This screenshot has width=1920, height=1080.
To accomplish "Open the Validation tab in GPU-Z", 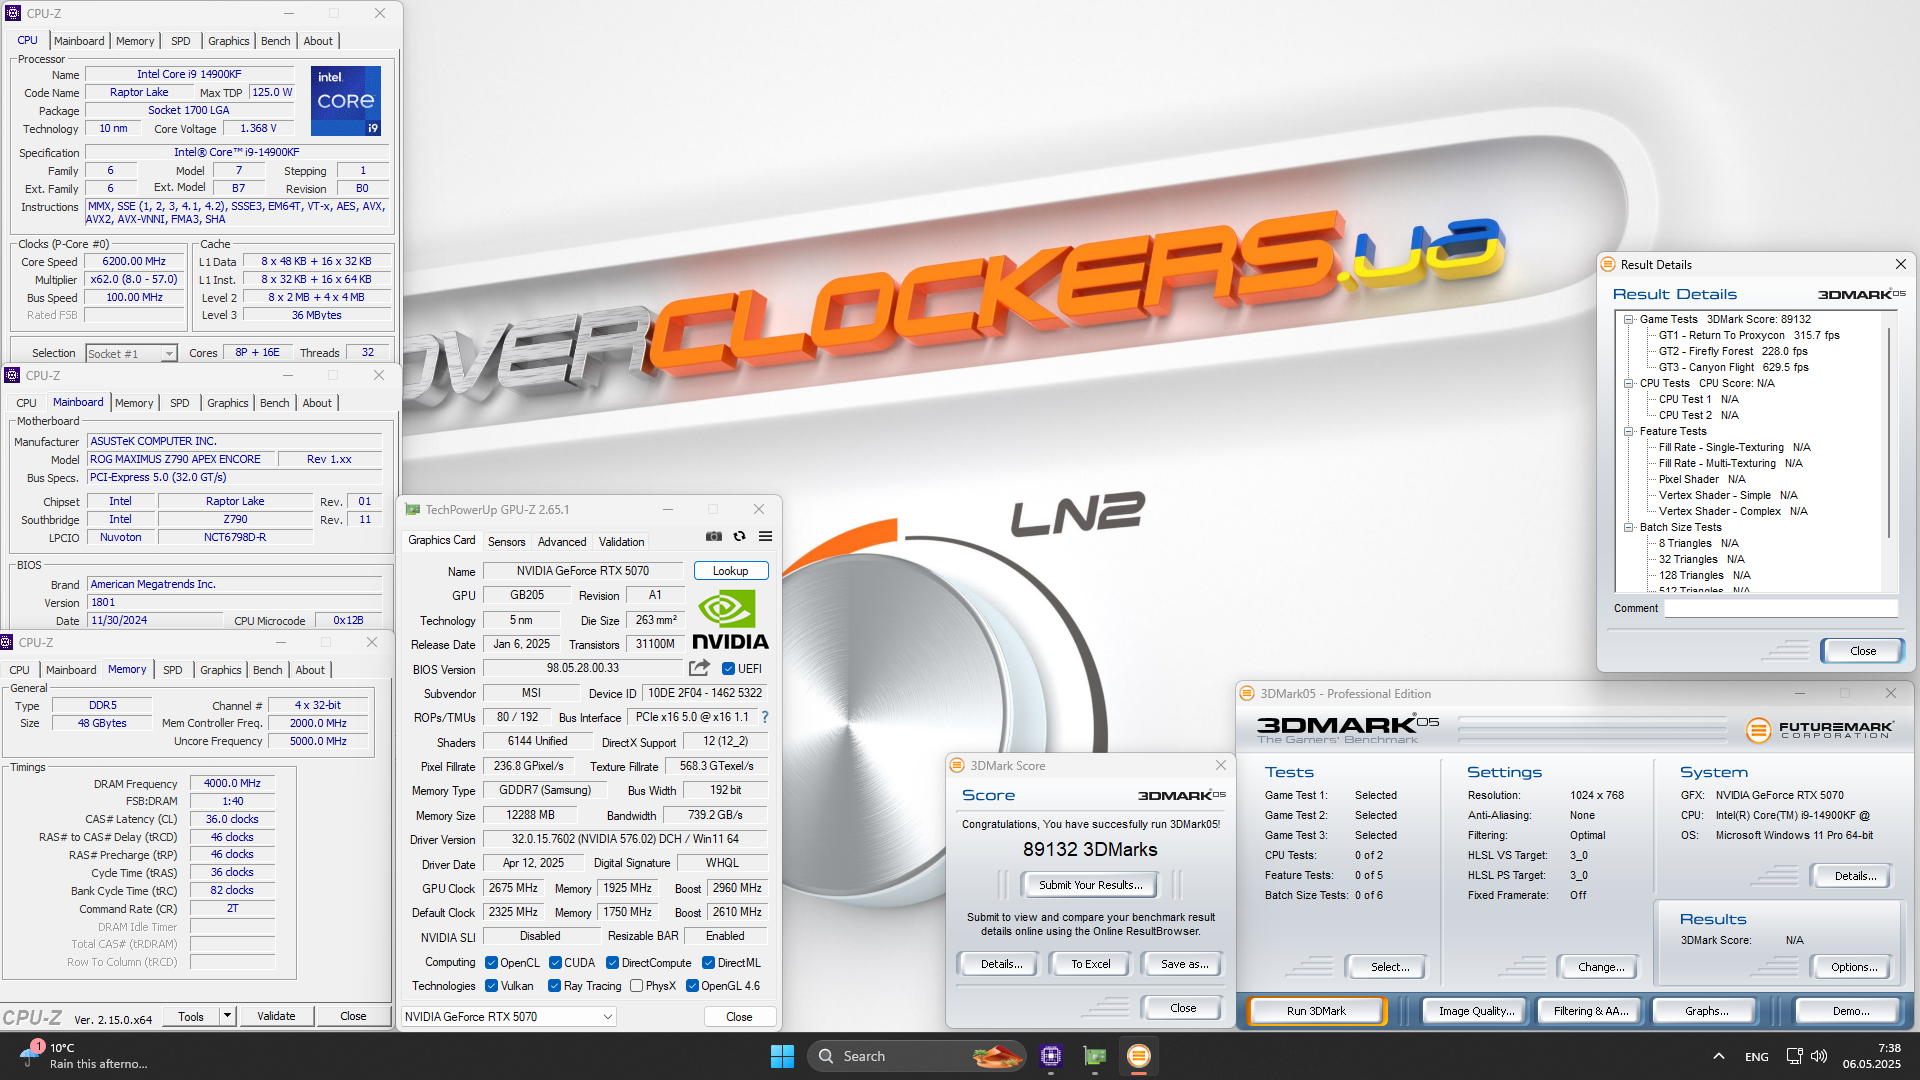I will click(x=621, y=542).
